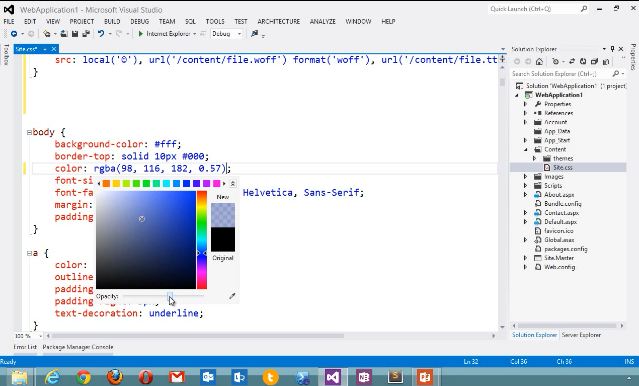
Task: Click the Home icon in Solution Explorer
Action: pos(539,62)
